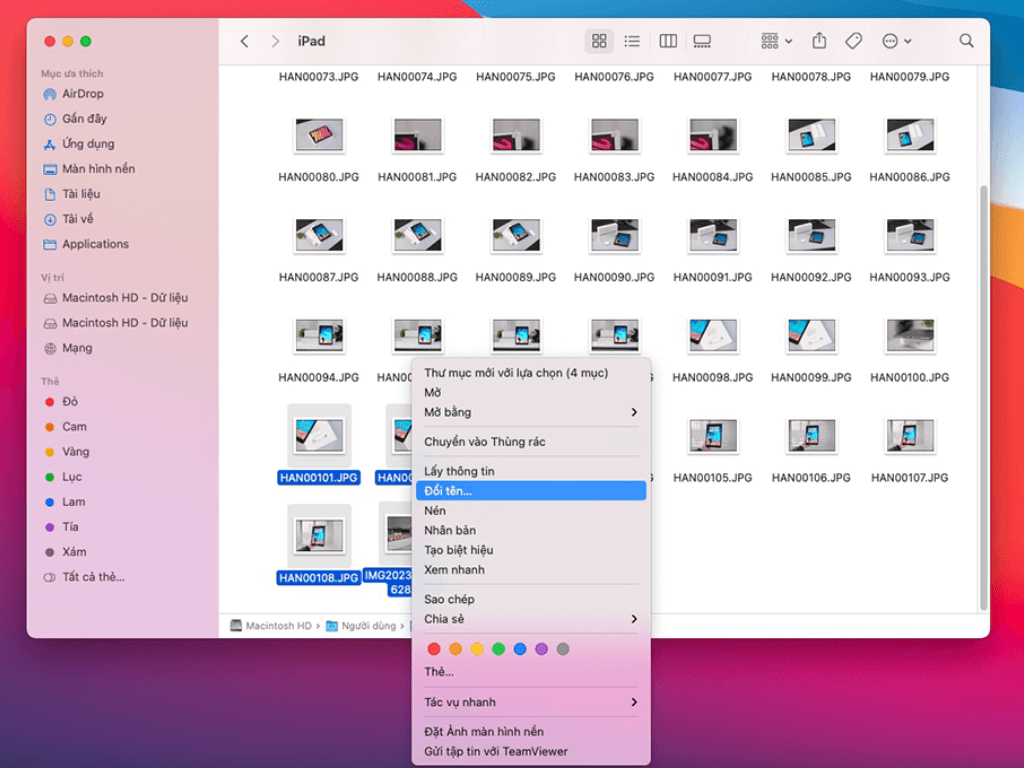Click the Share toolbar icon
The width and height of the screenshot is (1024, 768).
coord(819,41)
